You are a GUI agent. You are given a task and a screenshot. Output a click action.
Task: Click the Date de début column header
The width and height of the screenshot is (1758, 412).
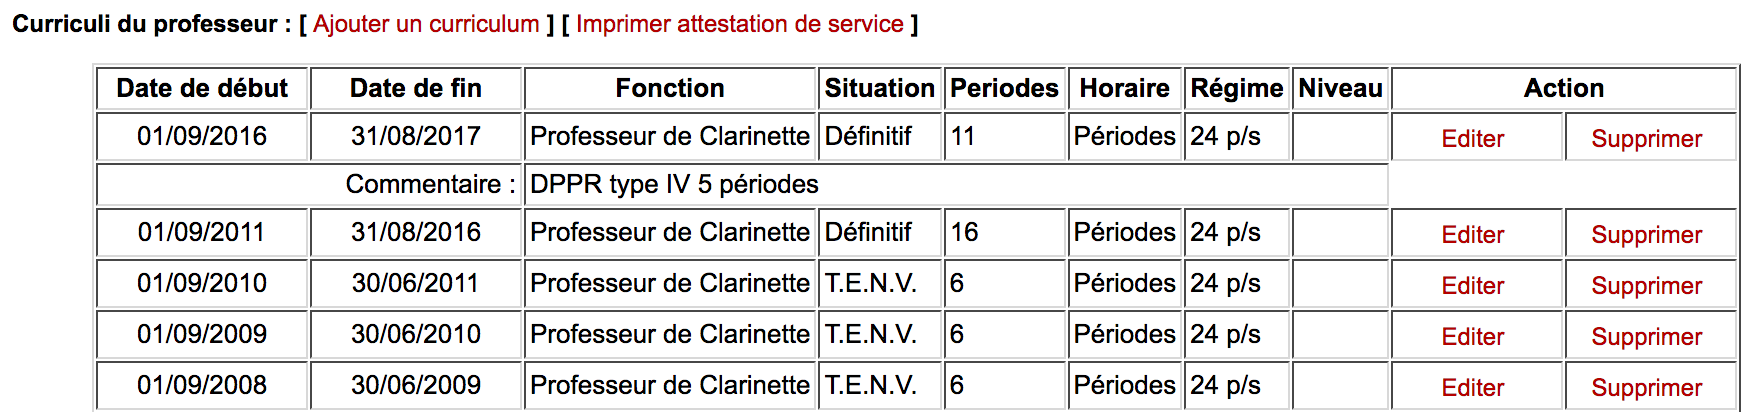202,88
